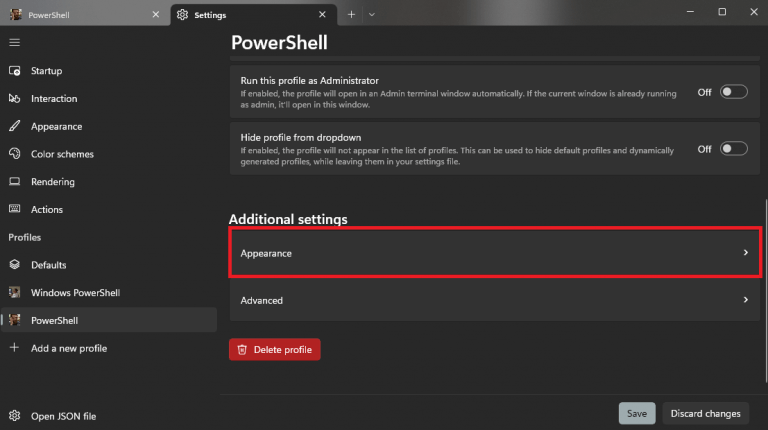Click the red Delete profile button
Image resolution: width=768 pixels, height=430 pixels.
(x=275, y=350)
